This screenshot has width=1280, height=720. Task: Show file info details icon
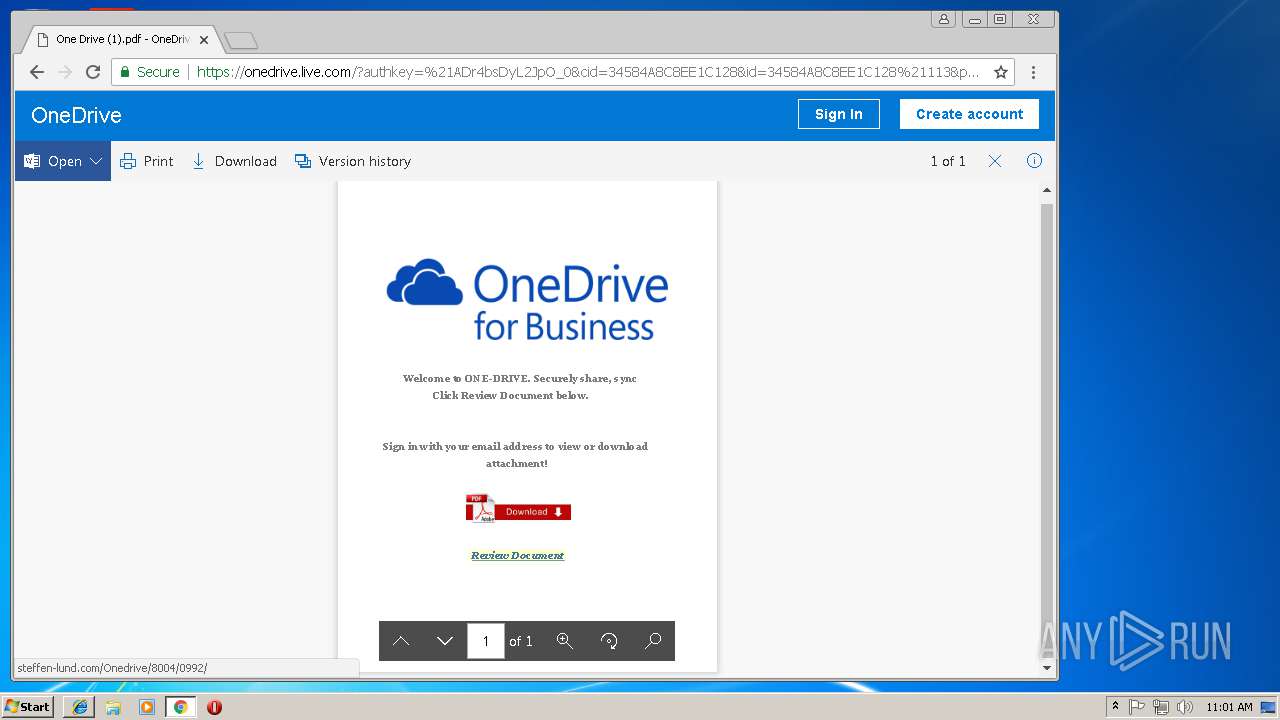point(1035,161)
